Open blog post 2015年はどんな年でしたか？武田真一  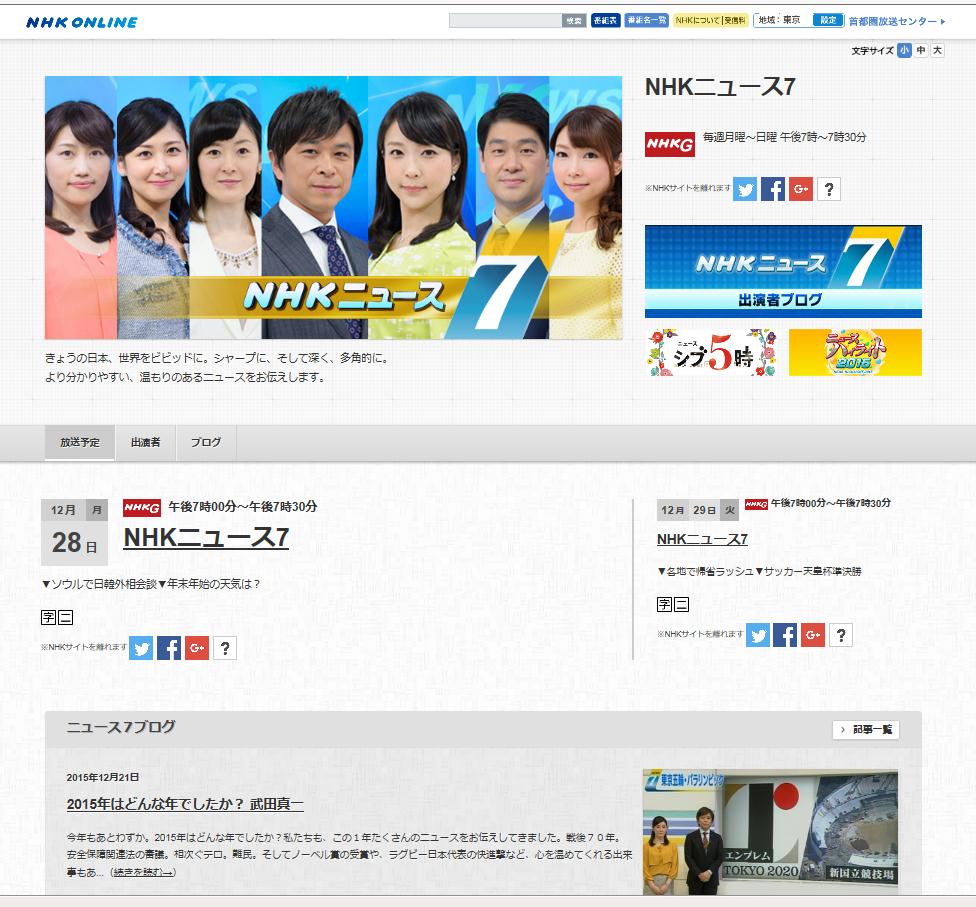[x=185, y=804]
